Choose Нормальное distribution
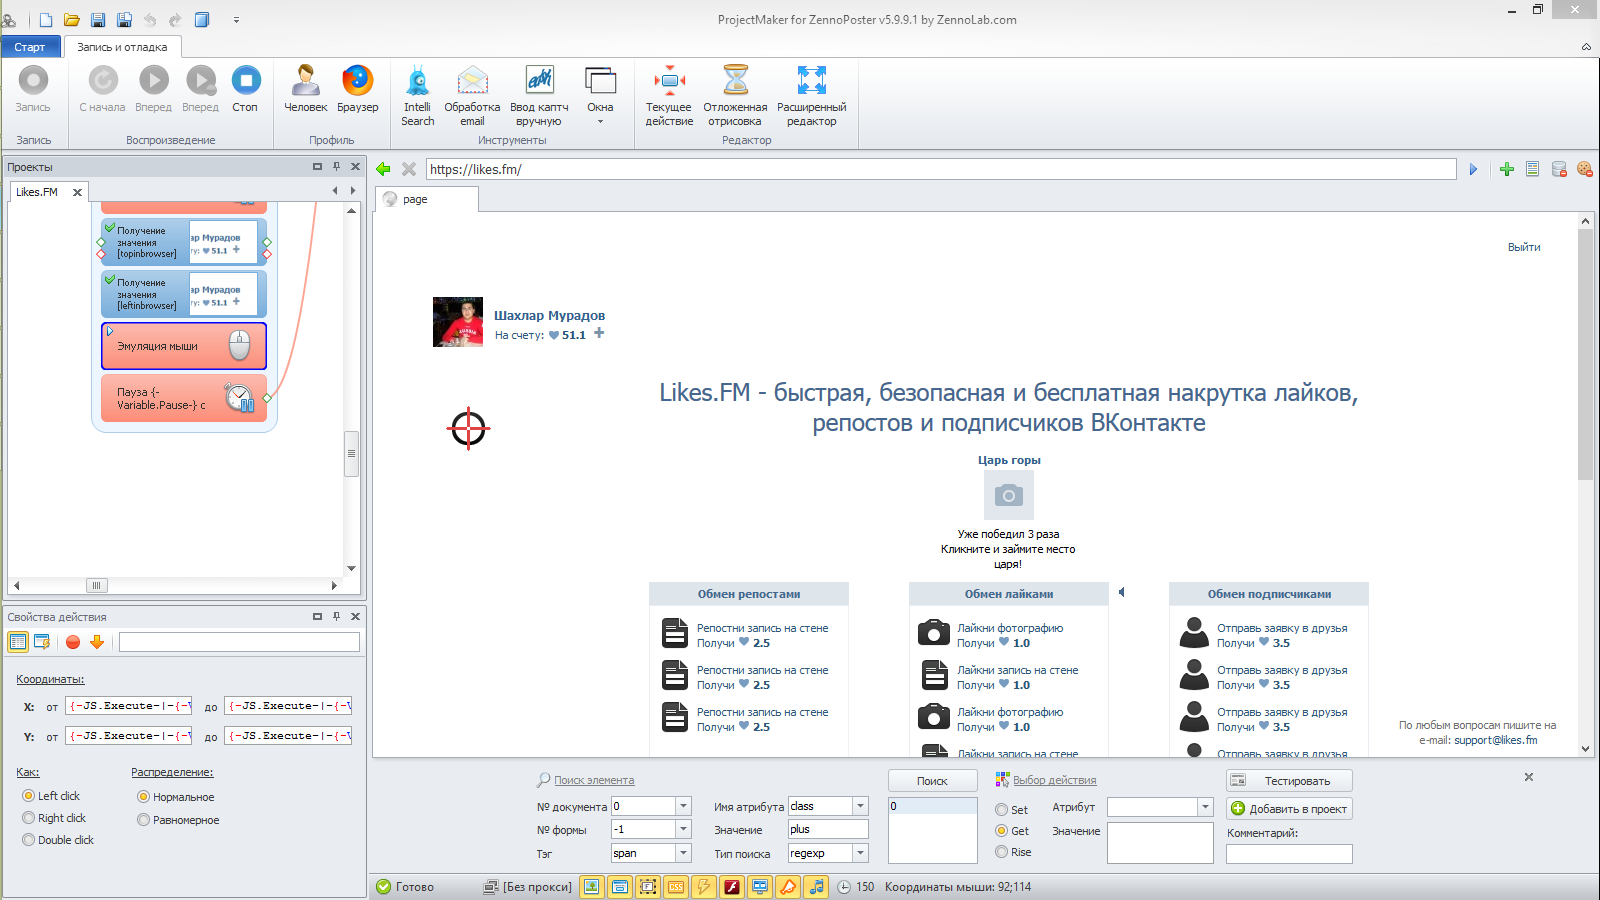The image size is (1600, 900). click(x=176, y=797)
